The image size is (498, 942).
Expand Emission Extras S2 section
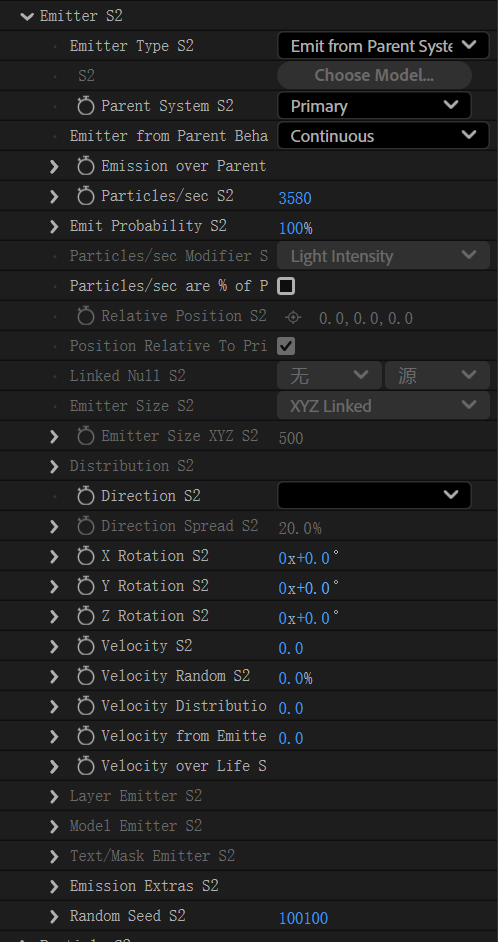click(54, 887)
